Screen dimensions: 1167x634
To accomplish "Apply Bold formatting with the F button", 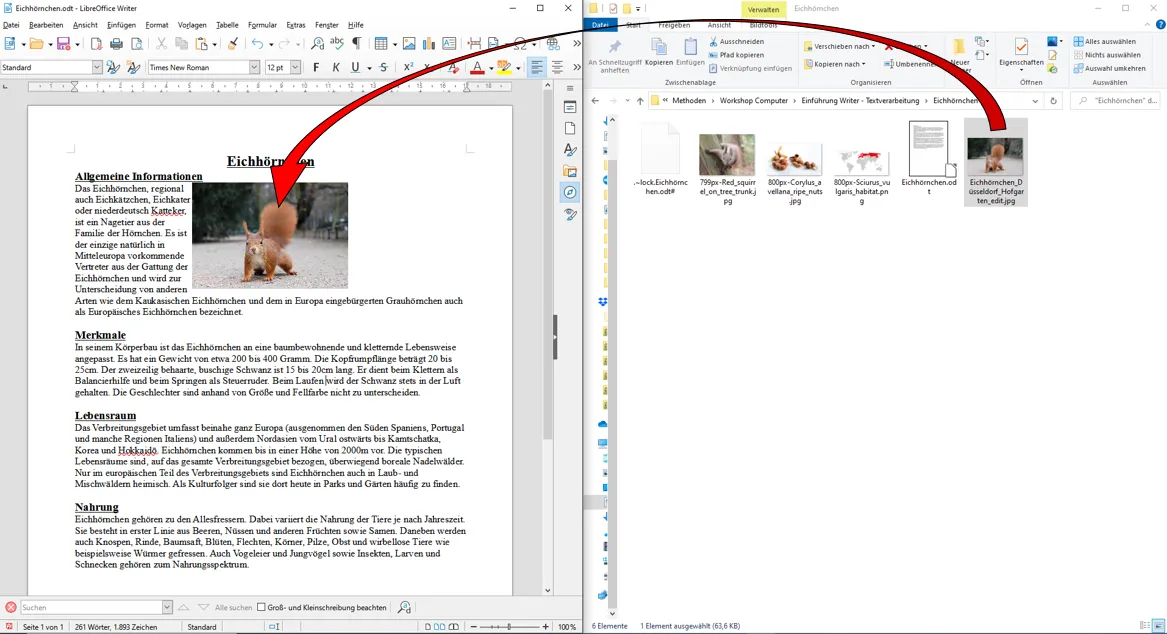I will tap(316, 68).
